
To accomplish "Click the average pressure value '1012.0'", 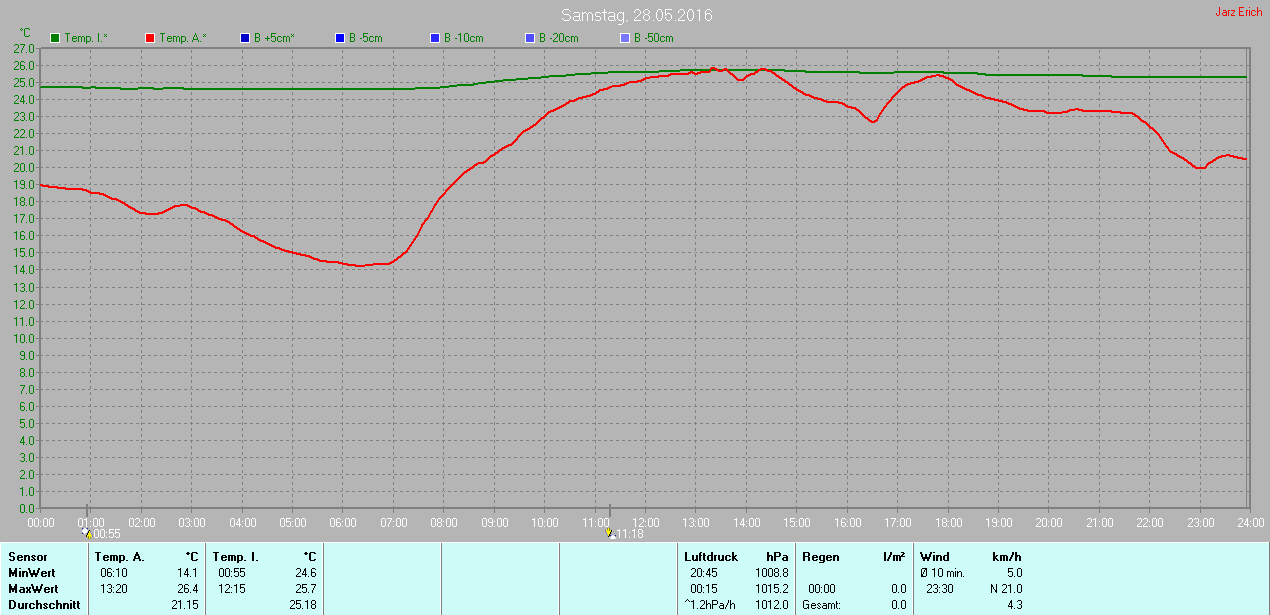I will pyautogui.click(x=771, y=605).
